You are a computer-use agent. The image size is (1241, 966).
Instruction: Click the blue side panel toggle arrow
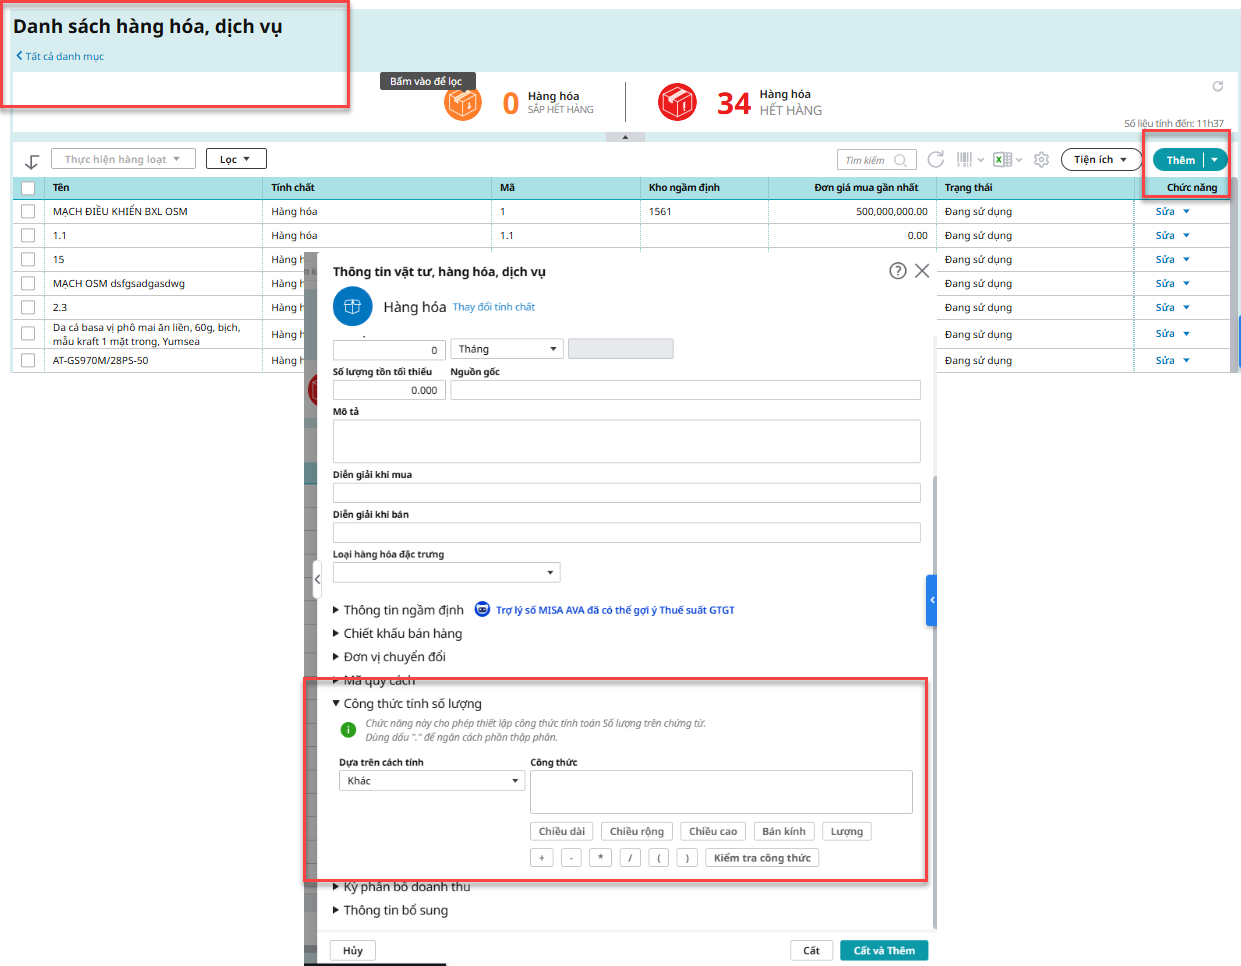[932, 600]
